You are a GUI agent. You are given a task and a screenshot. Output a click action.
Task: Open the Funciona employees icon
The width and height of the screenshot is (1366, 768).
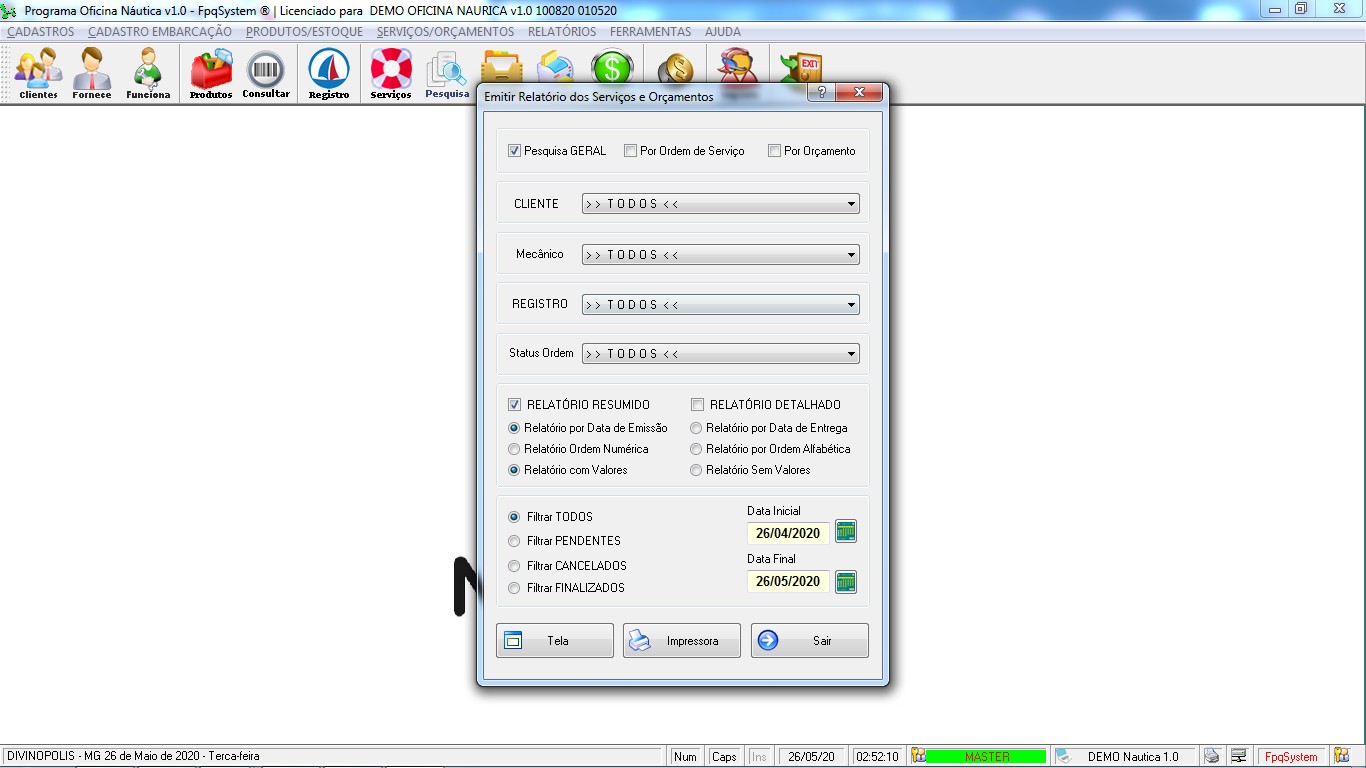[x=148, y=74]
